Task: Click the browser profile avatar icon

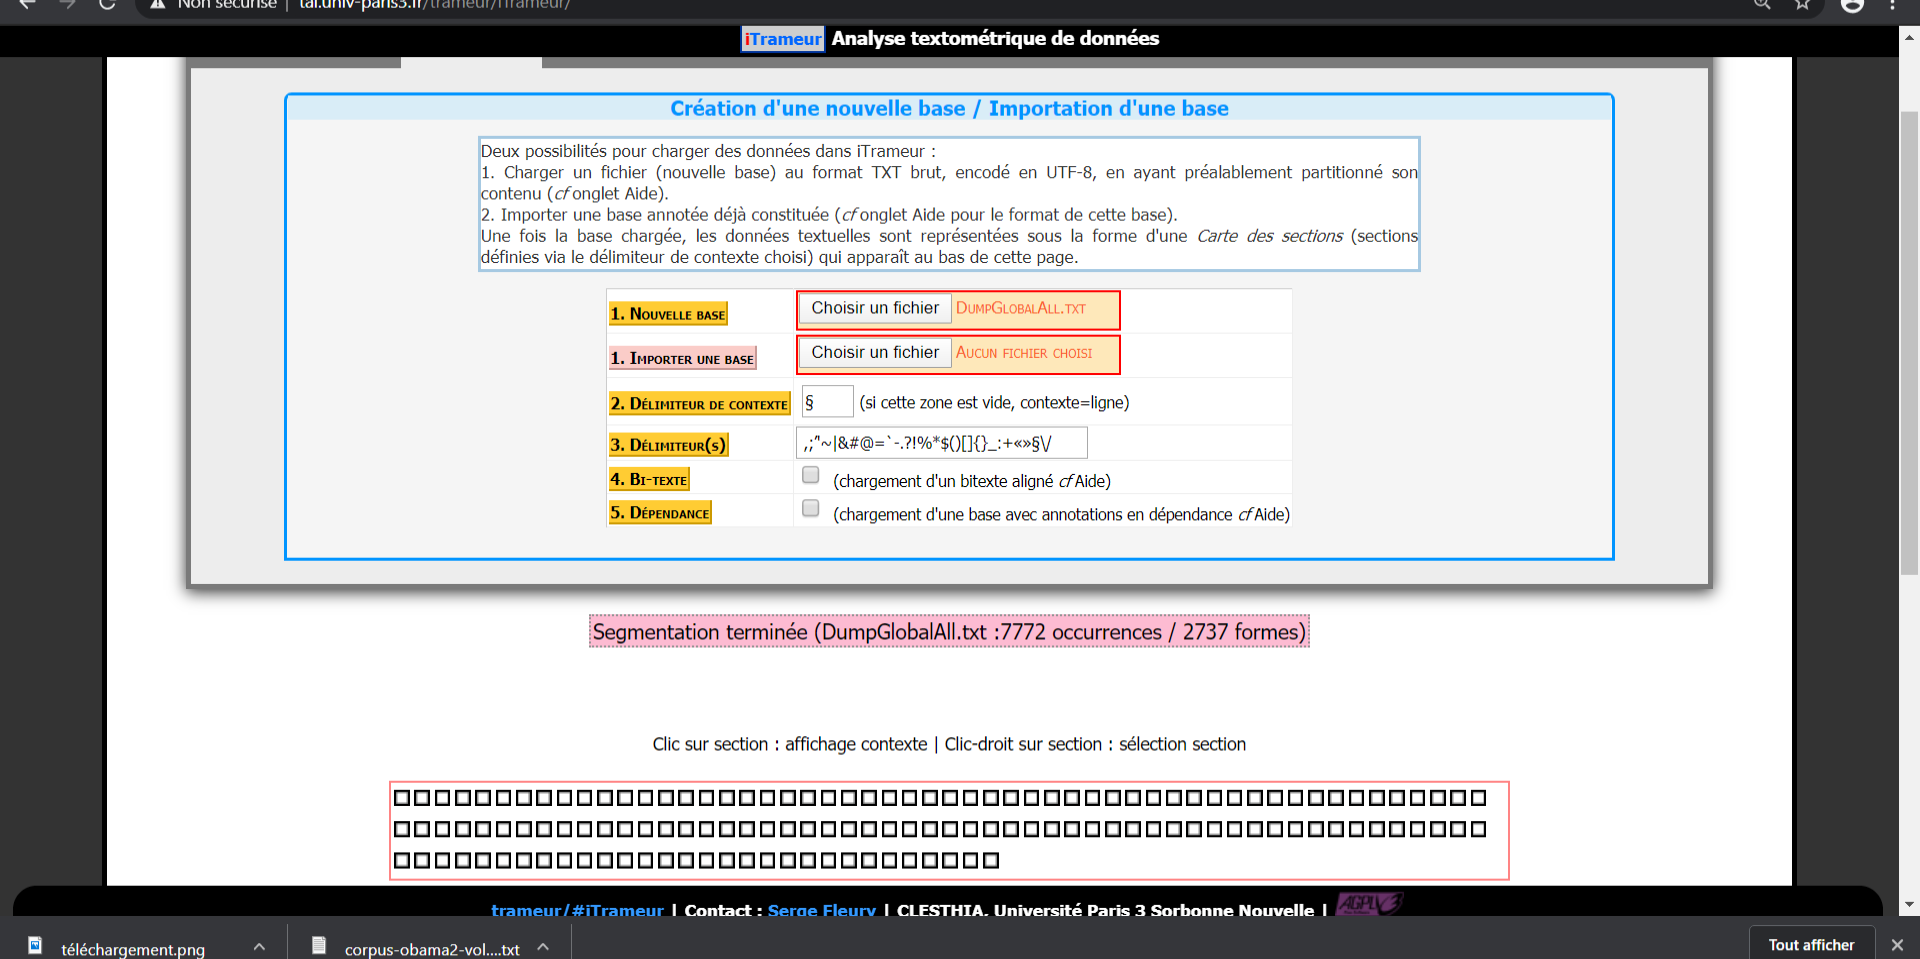Action: click(x=1853, y=4)
